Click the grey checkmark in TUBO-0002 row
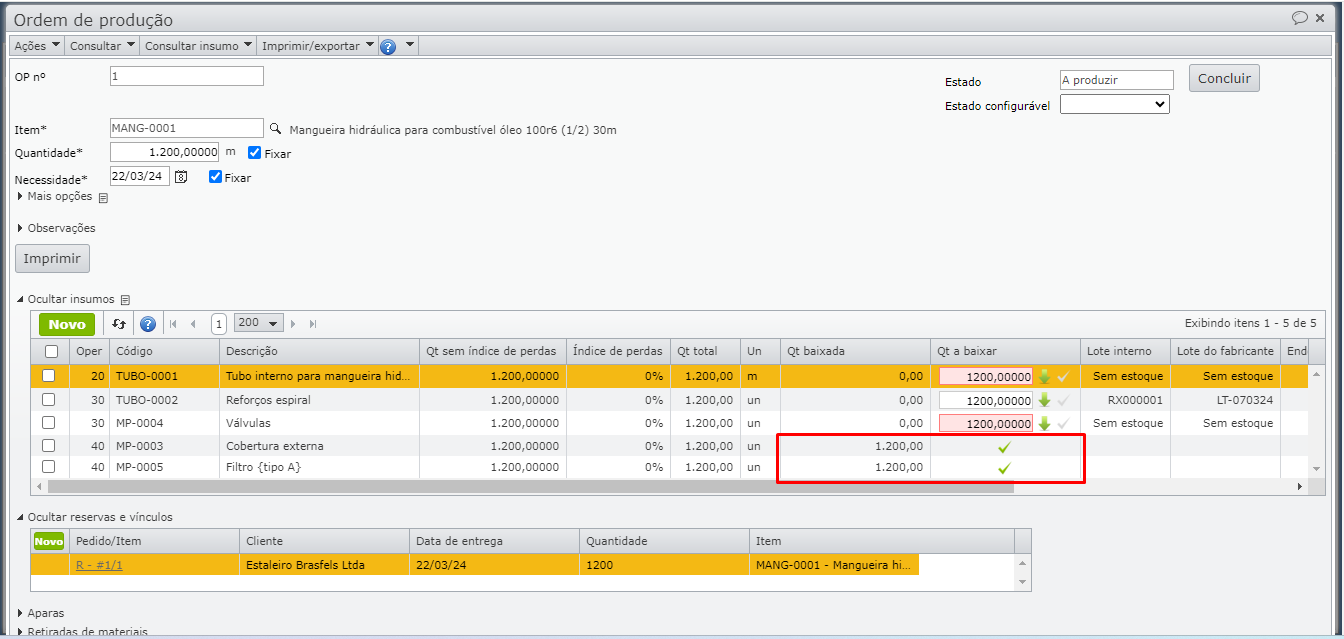Image resolution: width=1344 pixels, height=639 pixels. [x=1063, y=400]
